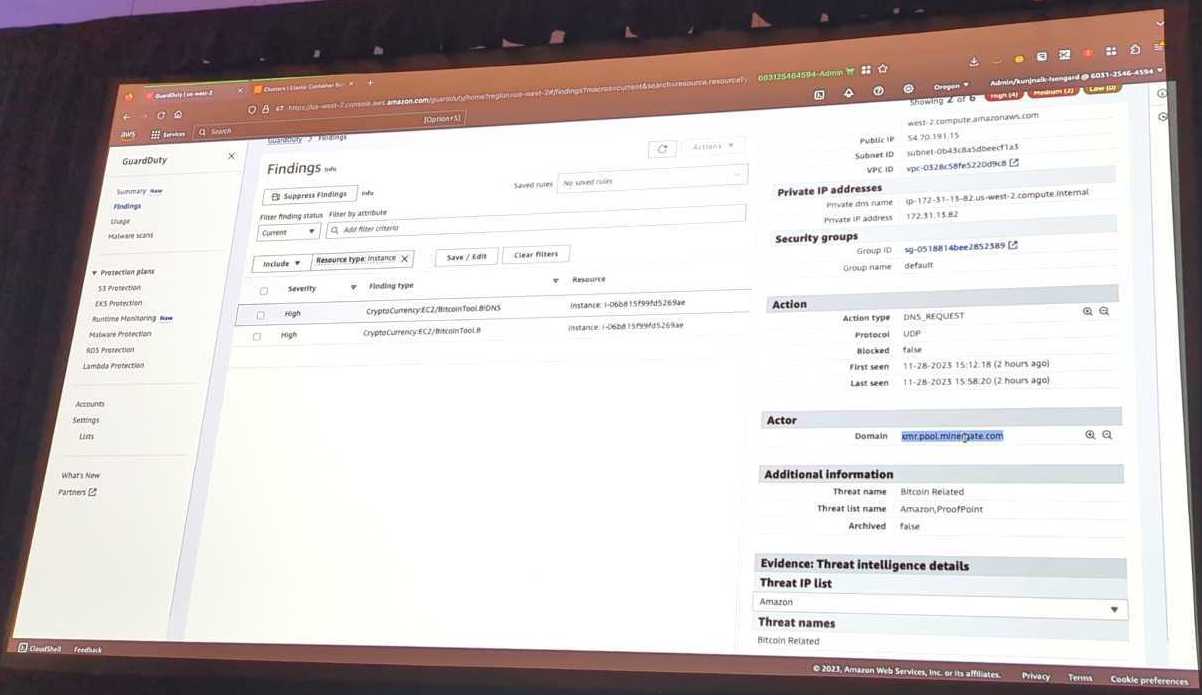Zoom in filter for xmr.pool domain

point(1090,435)
